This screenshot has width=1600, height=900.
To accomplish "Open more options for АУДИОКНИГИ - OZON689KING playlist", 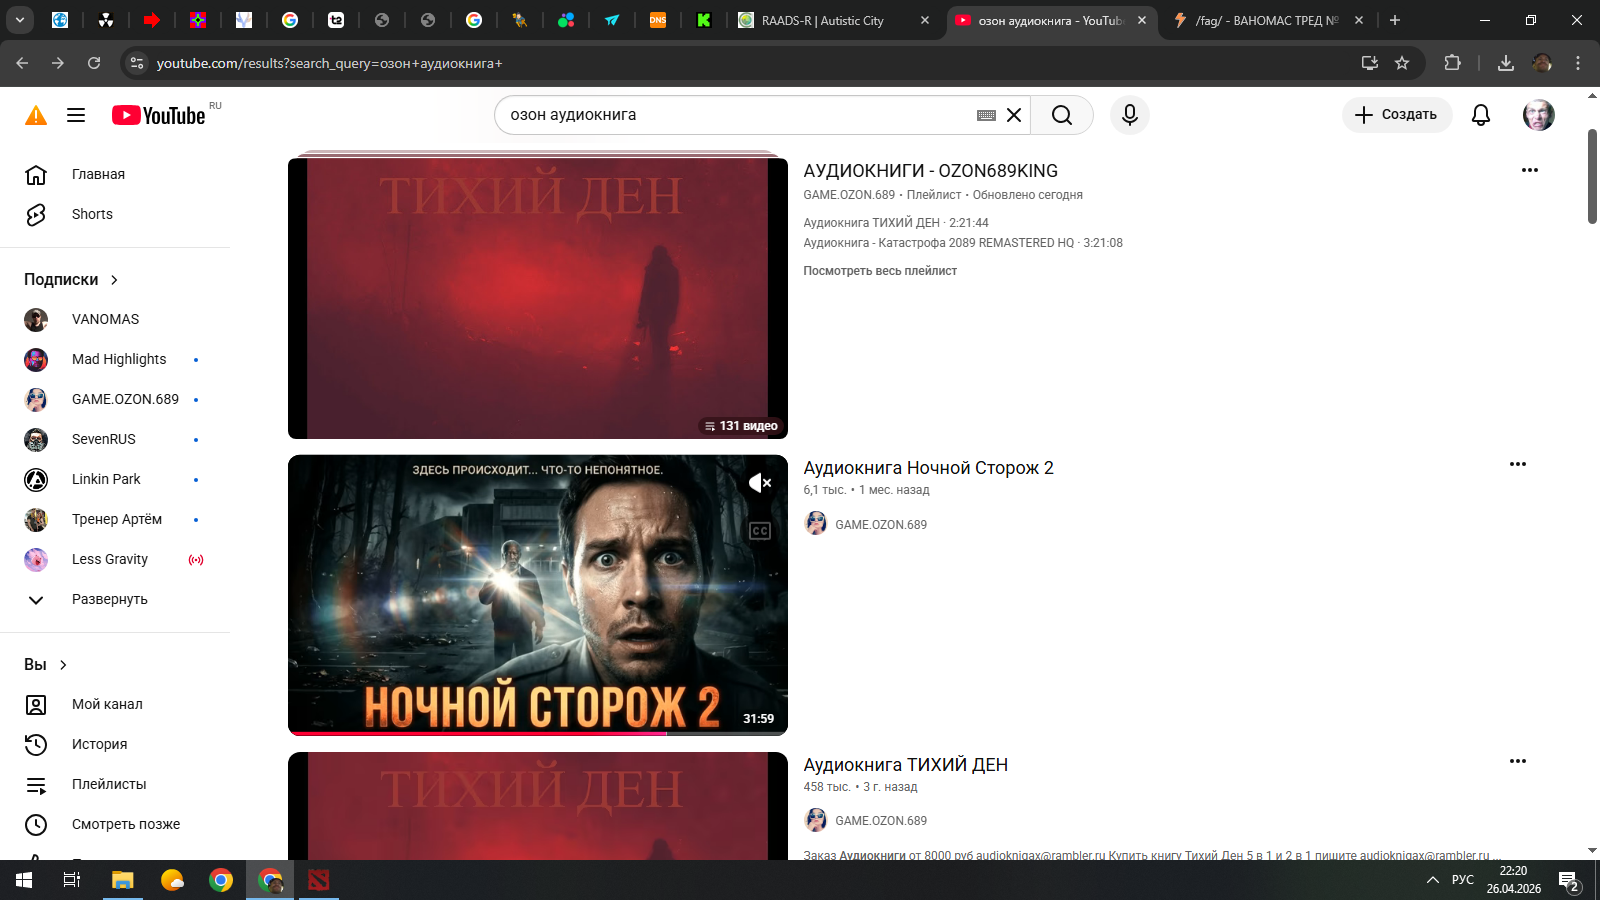I will pyautogui.click(x=1530, y=170).
